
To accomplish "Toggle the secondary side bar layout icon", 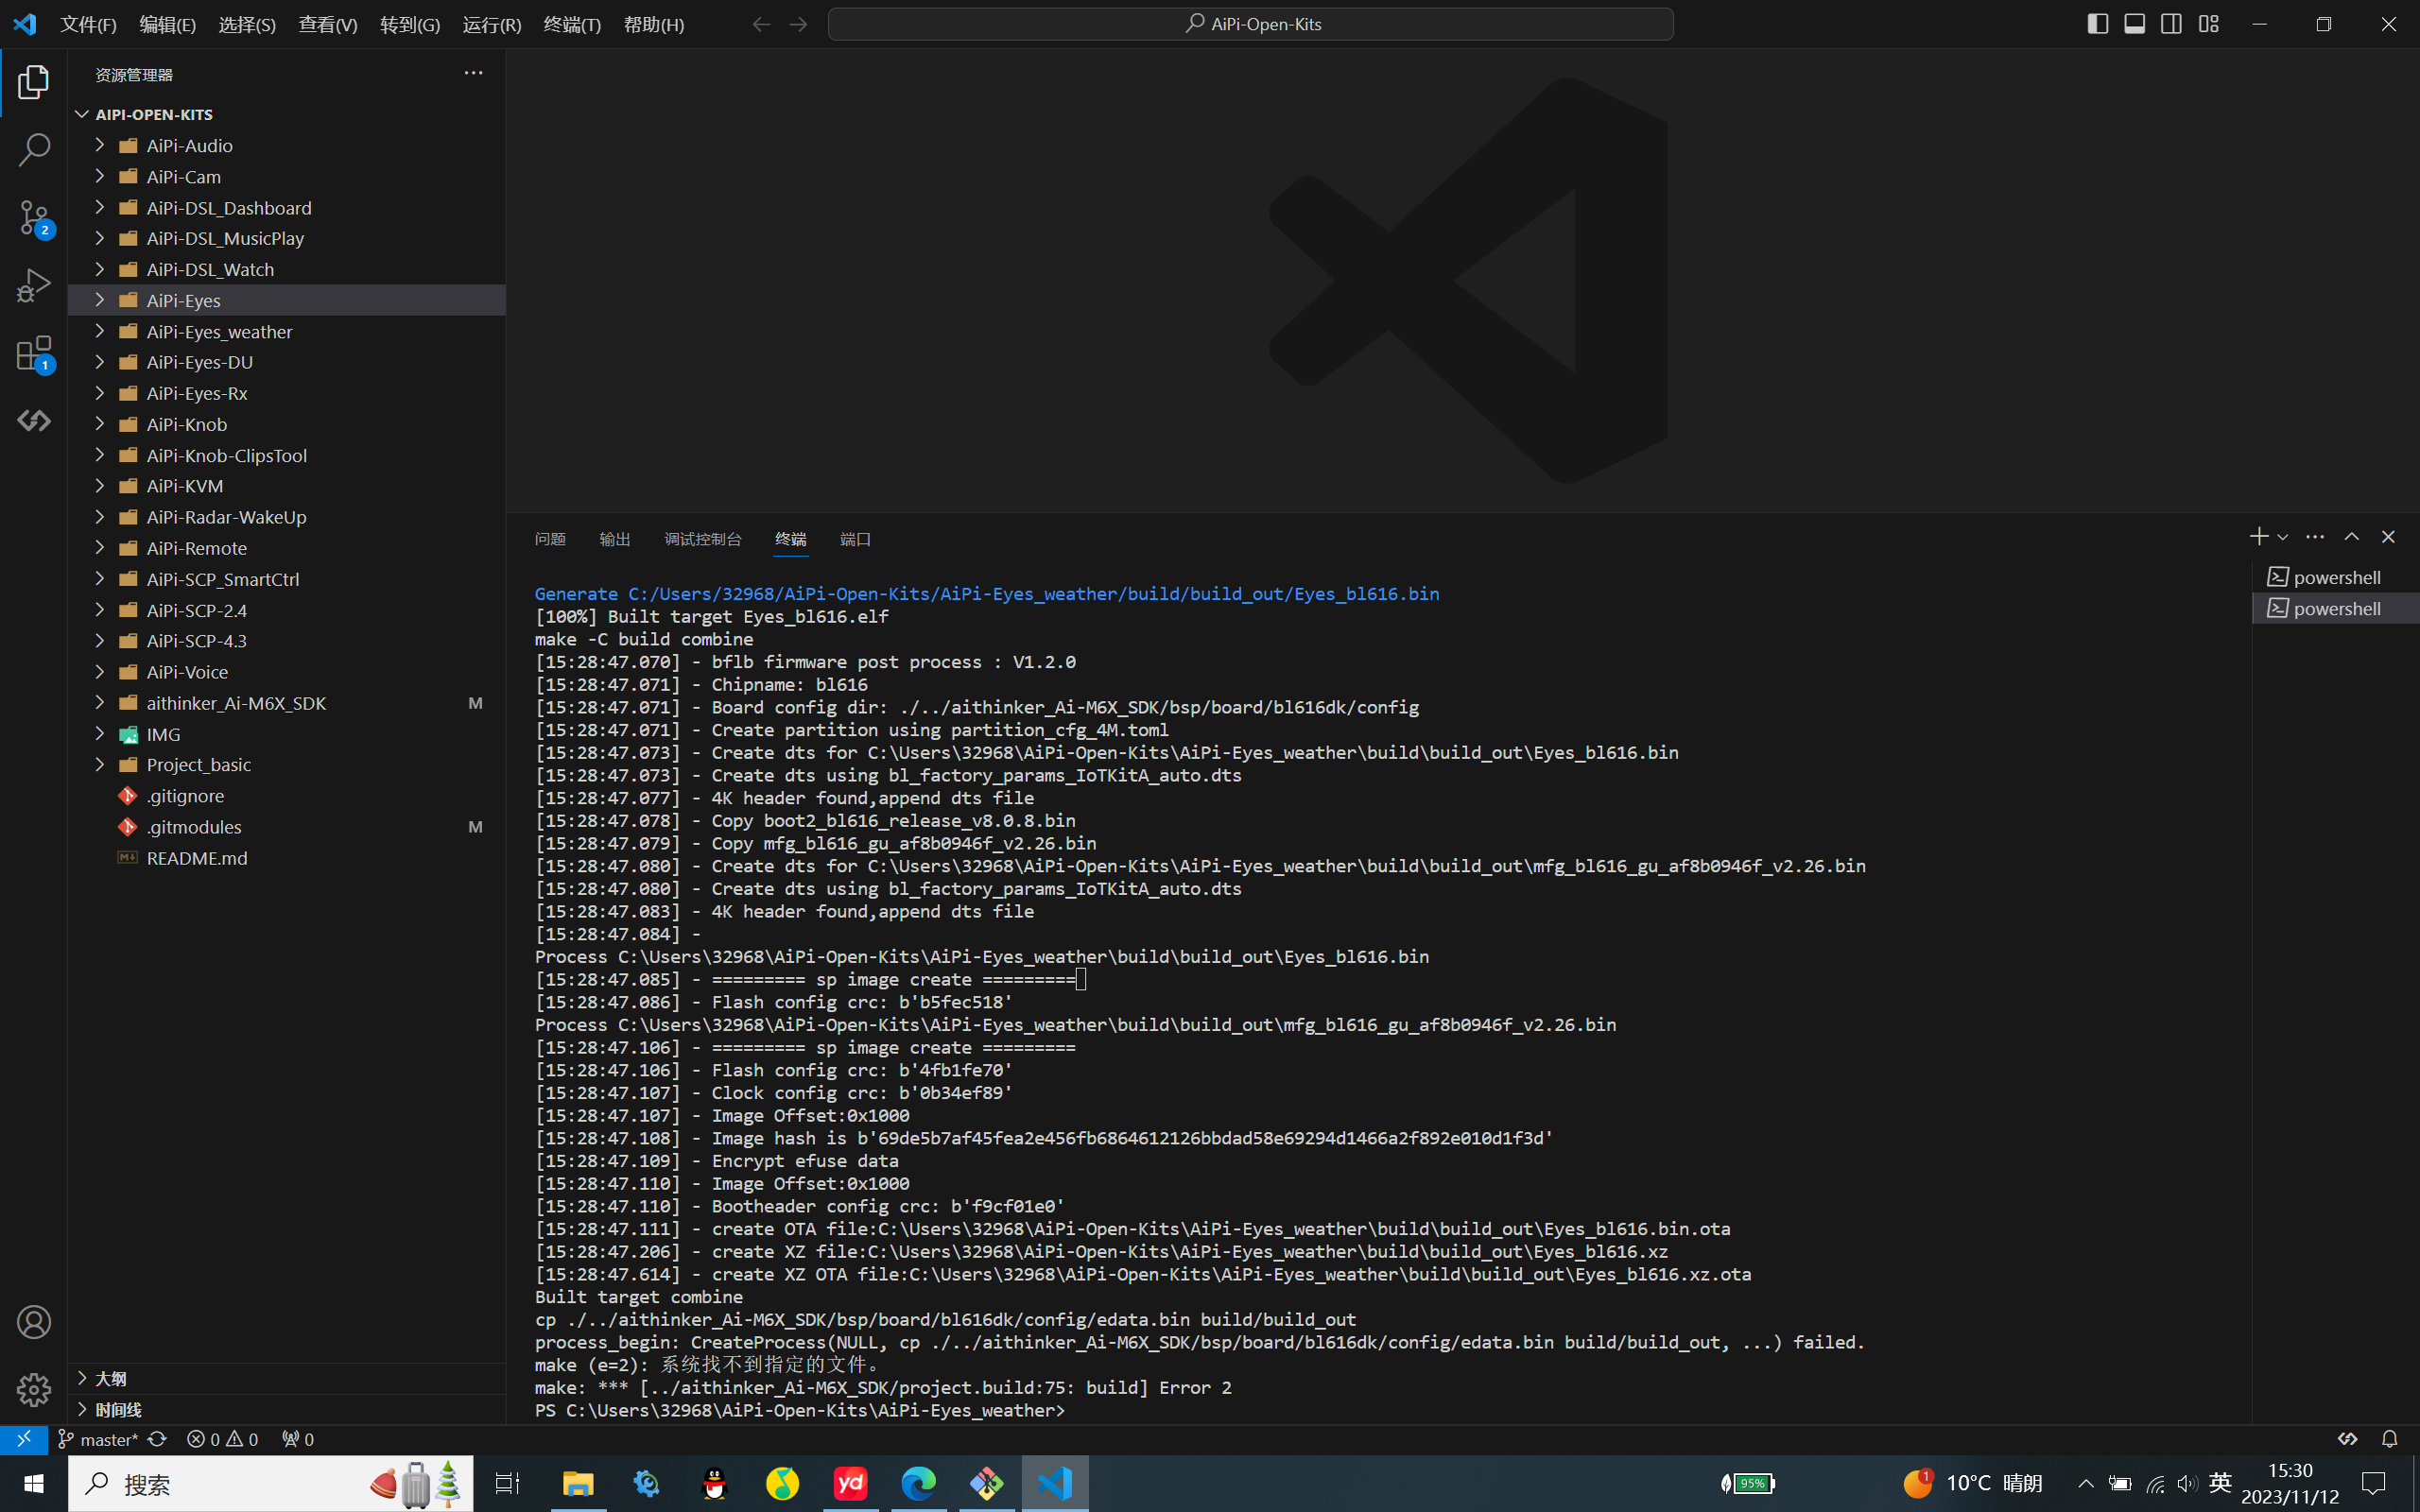I will pyautogui.click(x=2171, y=24).
